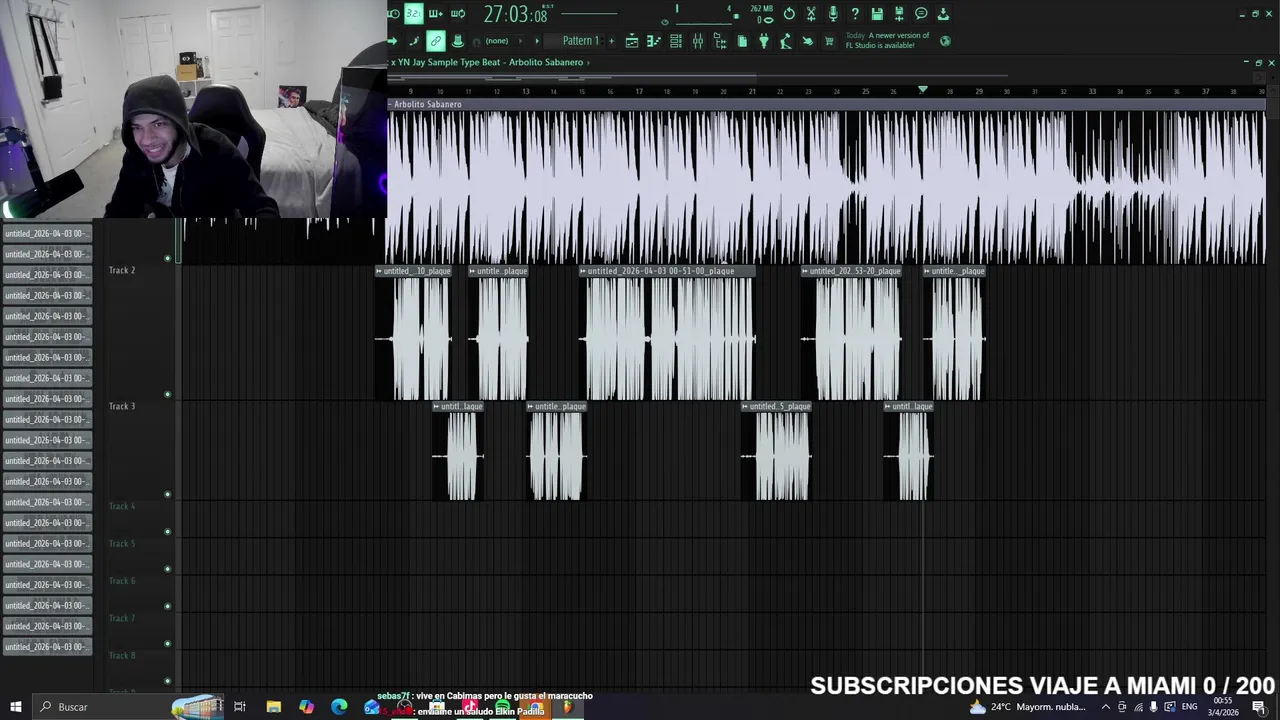
Task: Adjust the song position slider beside time
Action: click(588, 14)
